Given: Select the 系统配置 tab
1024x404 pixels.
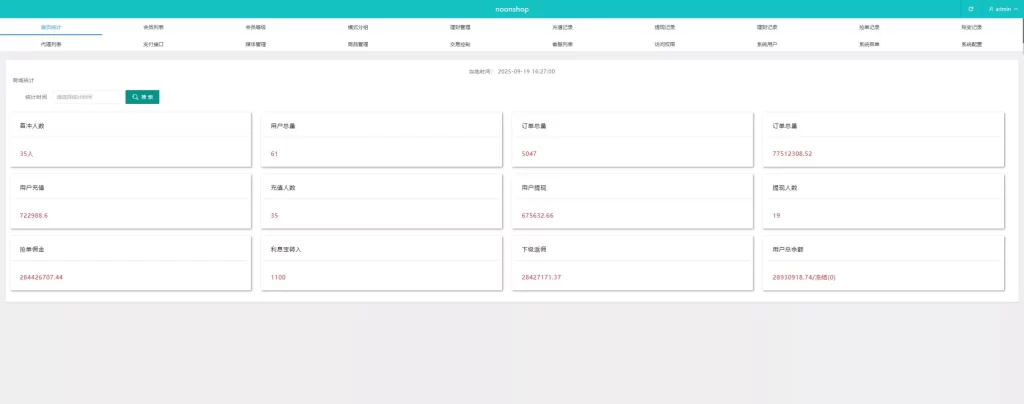Looking at the screenshot, I should point(972,44).
